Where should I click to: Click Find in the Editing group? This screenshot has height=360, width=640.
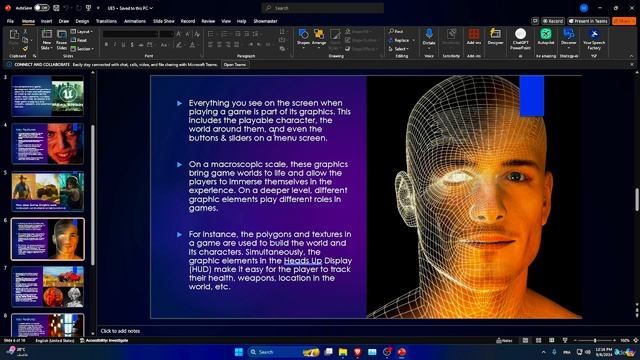(x=396, y=31)
